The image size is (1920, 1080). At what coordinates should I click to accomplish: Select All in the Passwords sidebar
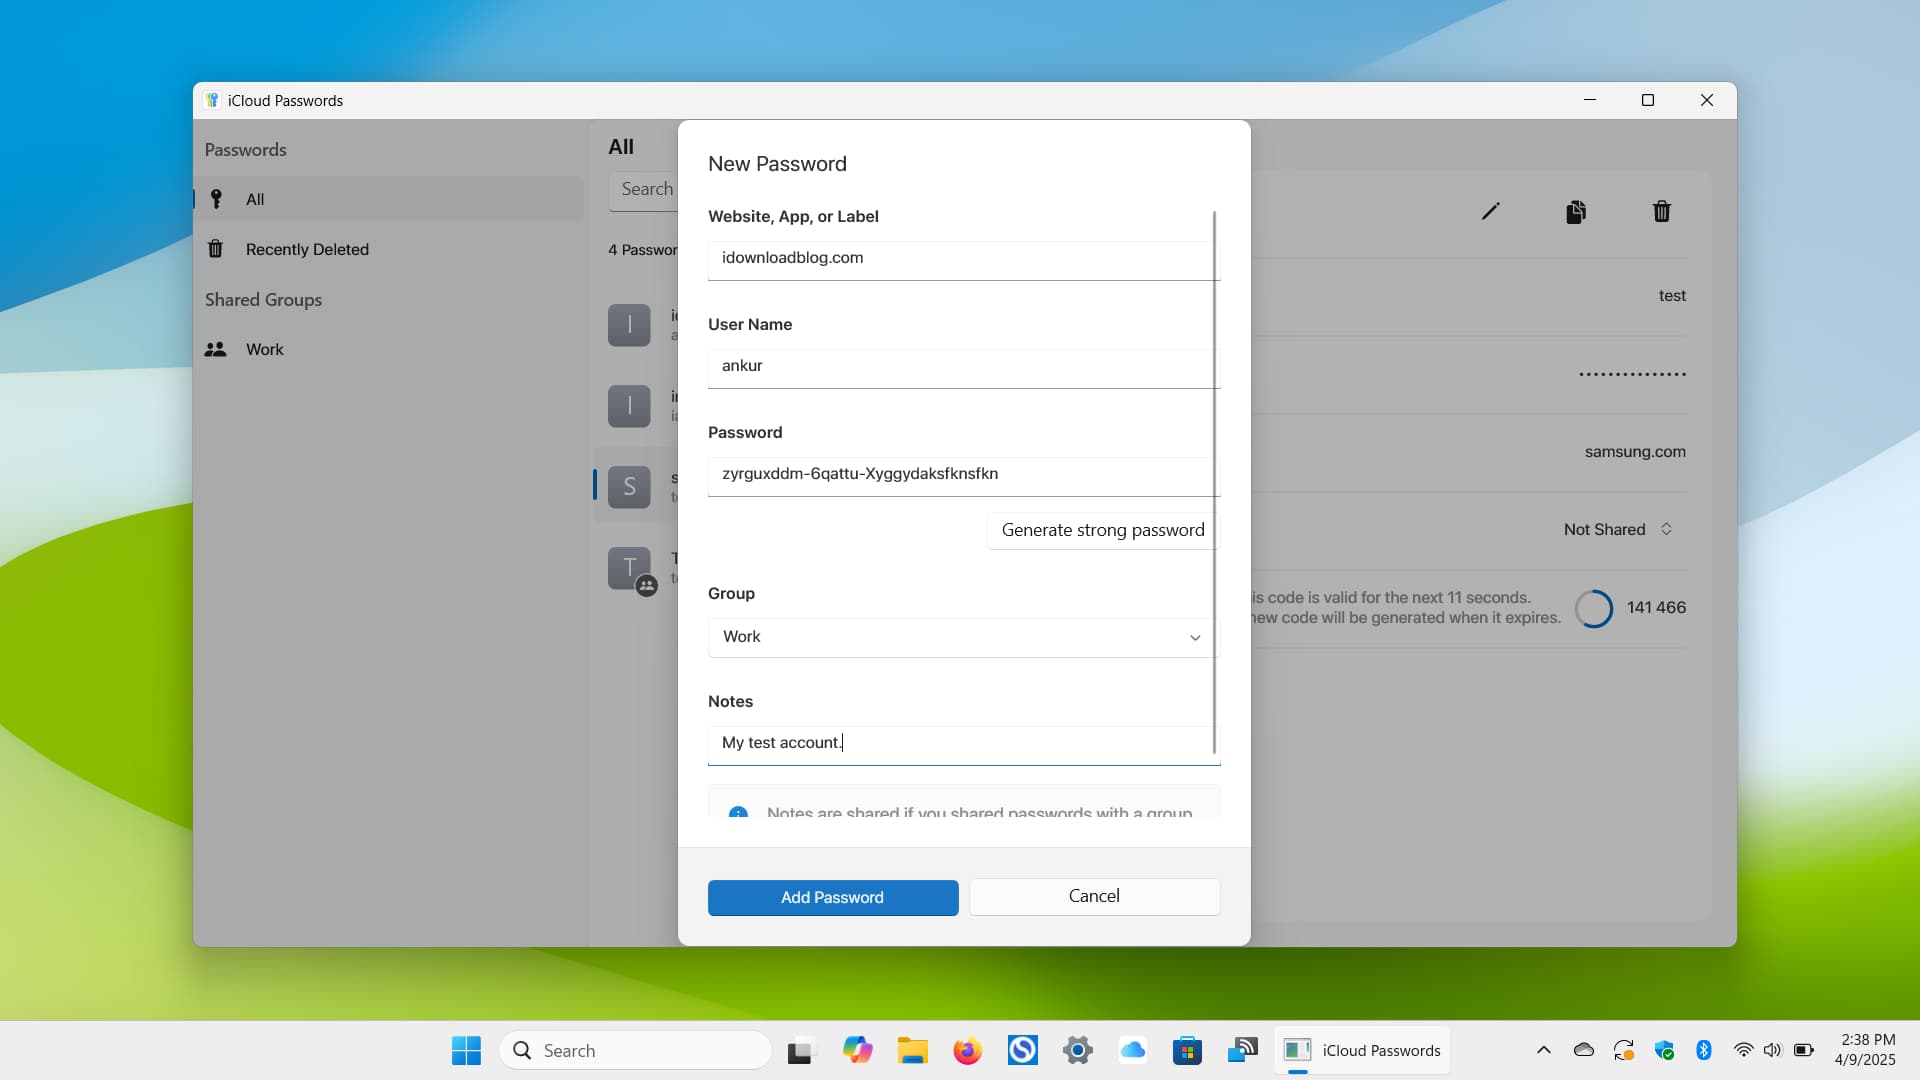pos(389,199)
